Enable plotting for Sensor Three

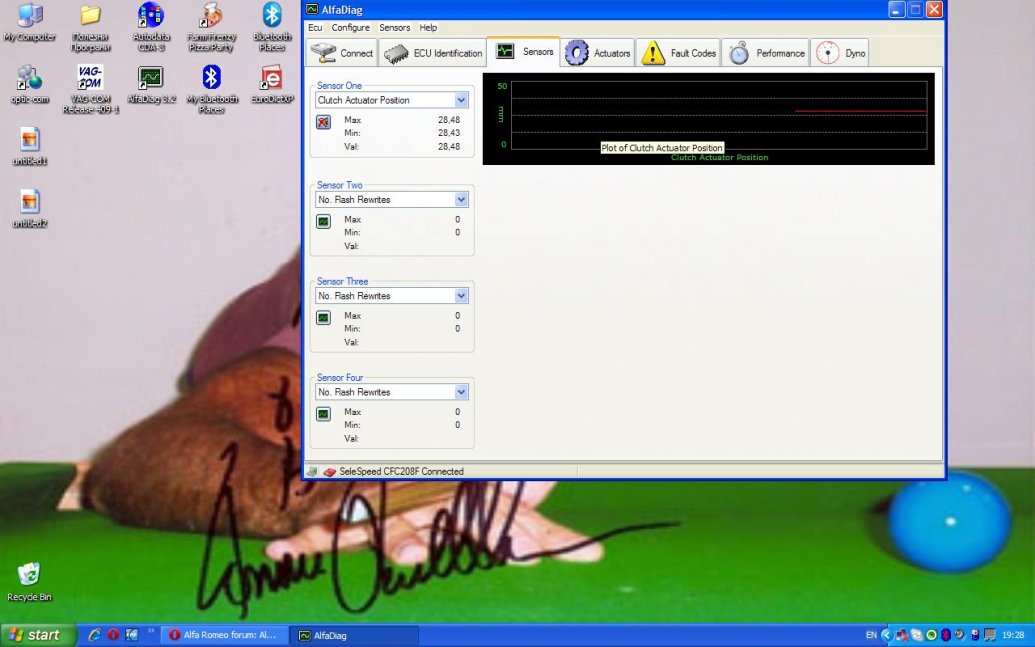[x=323, y=317]
